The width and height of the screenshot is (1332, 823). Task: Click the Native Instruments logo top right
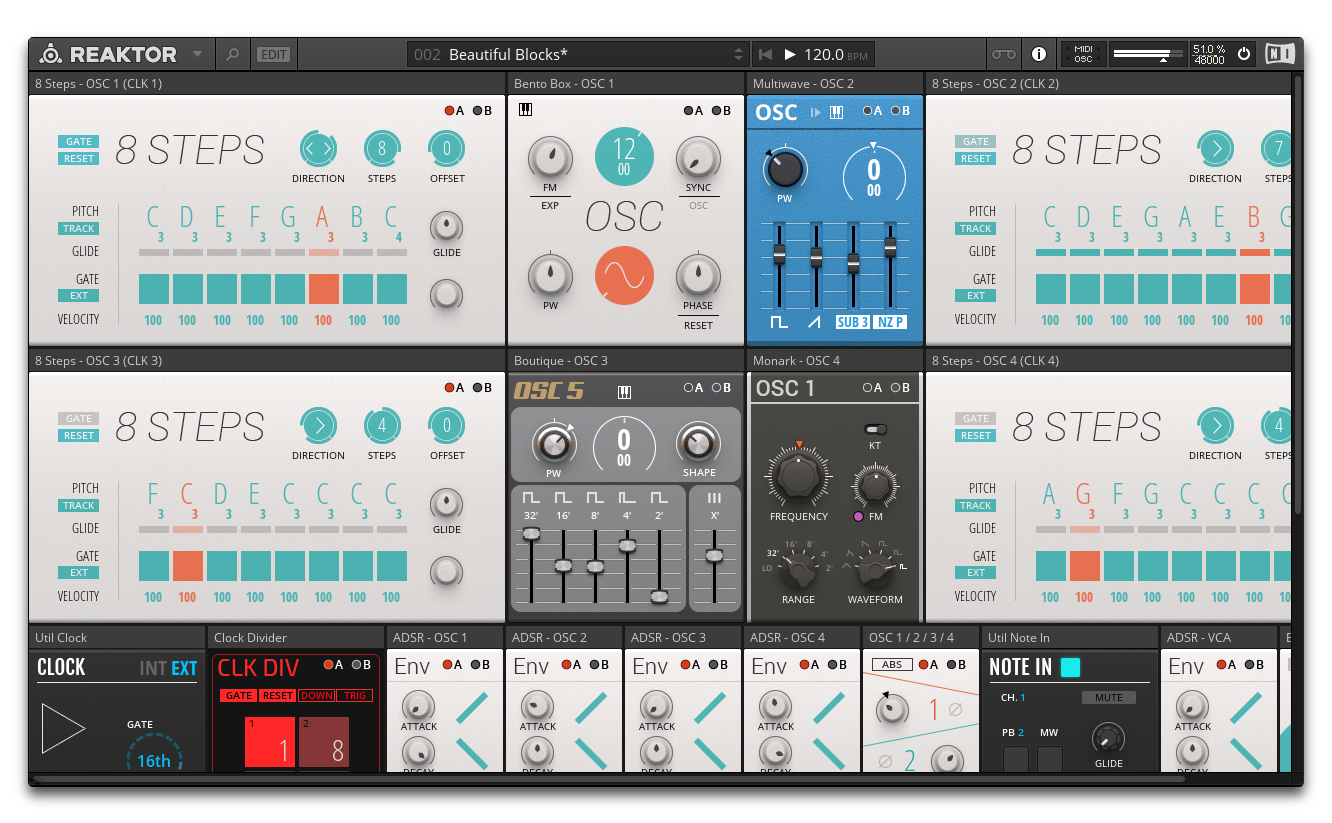1280,54
